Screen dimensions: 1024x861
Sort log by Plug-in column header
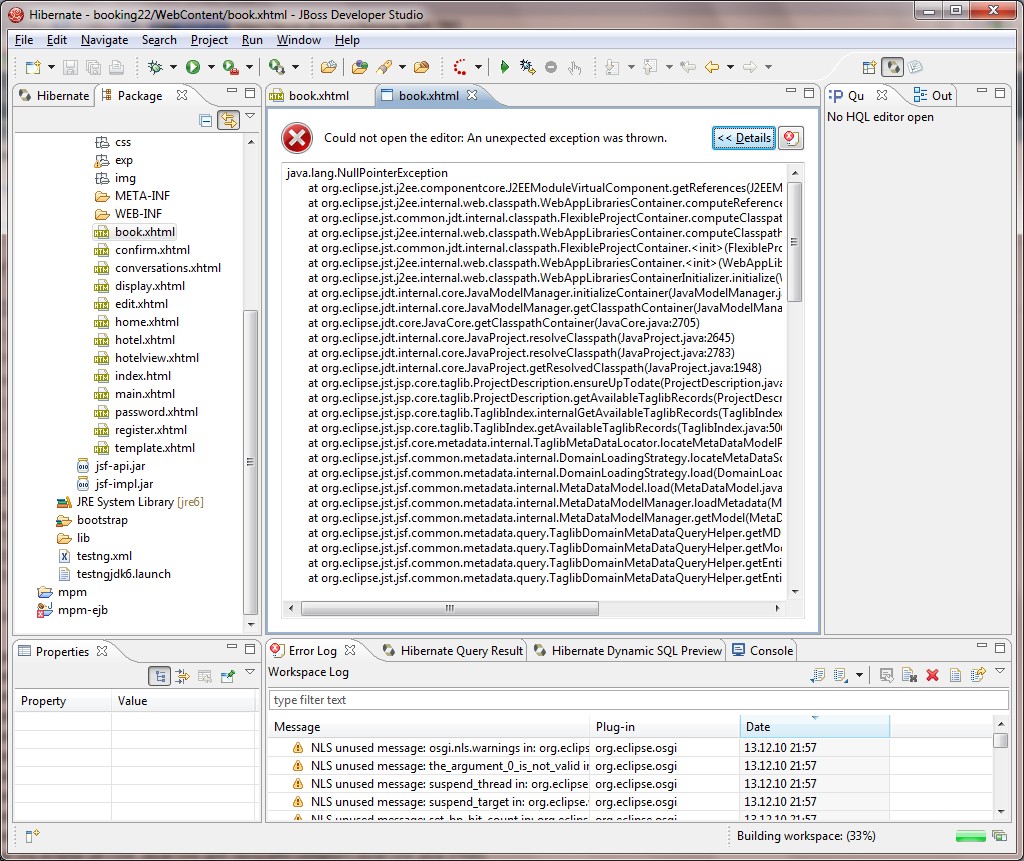click(x=664, y=726)
